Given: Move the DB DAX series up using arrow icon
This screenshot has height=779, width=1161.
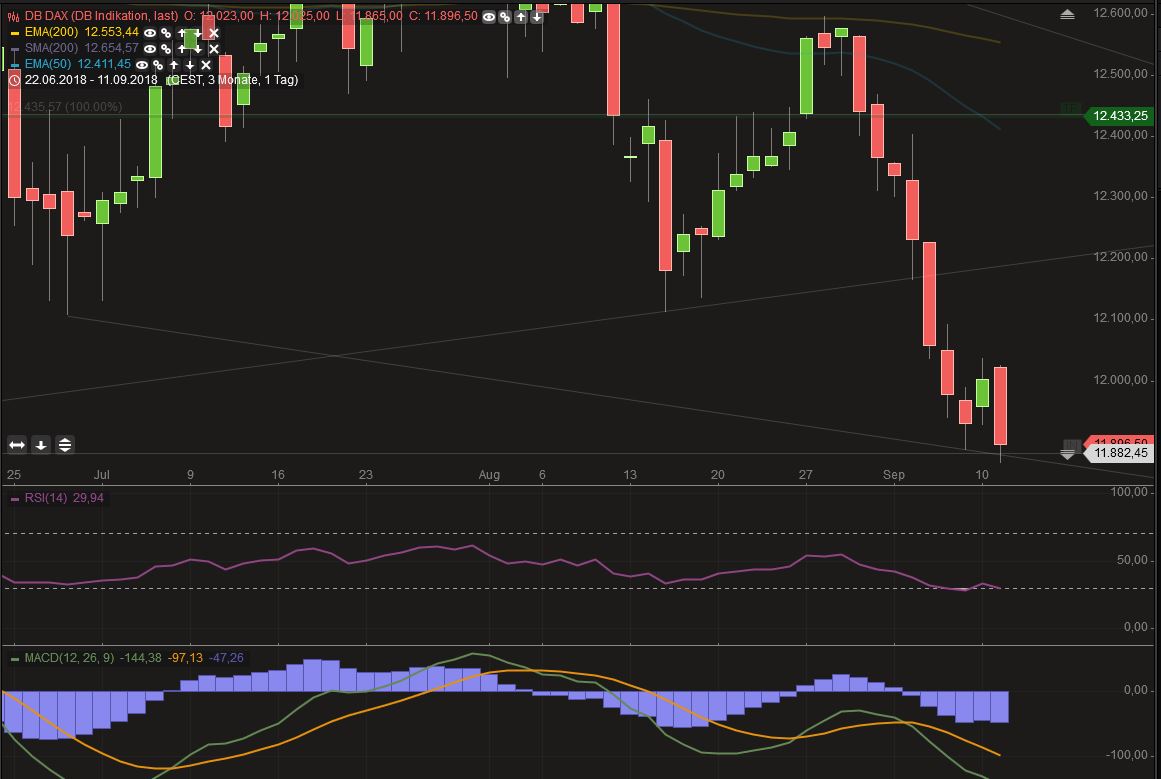Looking at the screenshot, I should [x=521, y=17].
